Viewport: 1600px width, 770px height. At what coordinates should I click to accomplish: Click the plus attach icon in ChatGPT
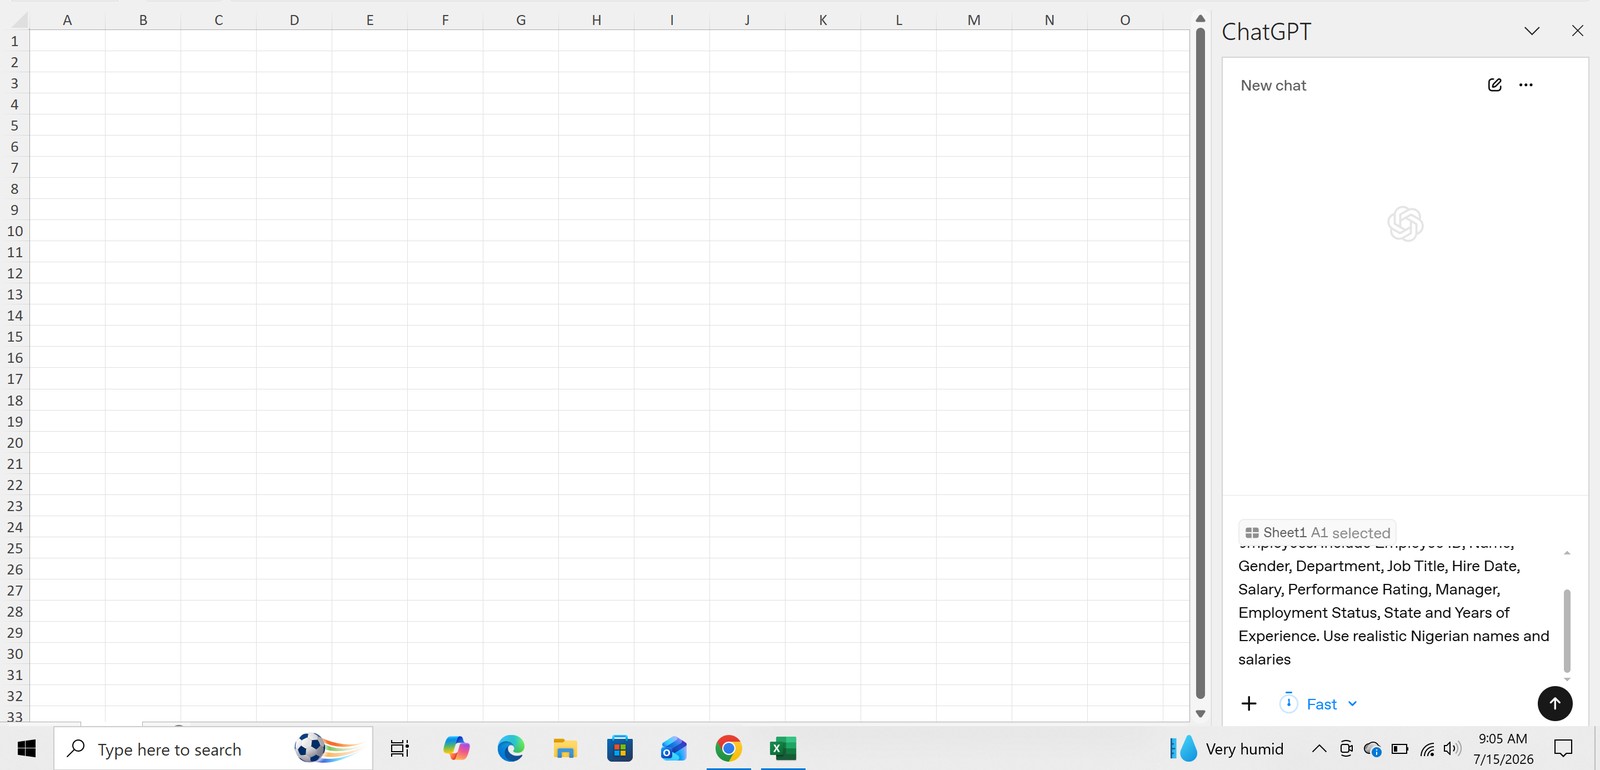[1249, 703]
